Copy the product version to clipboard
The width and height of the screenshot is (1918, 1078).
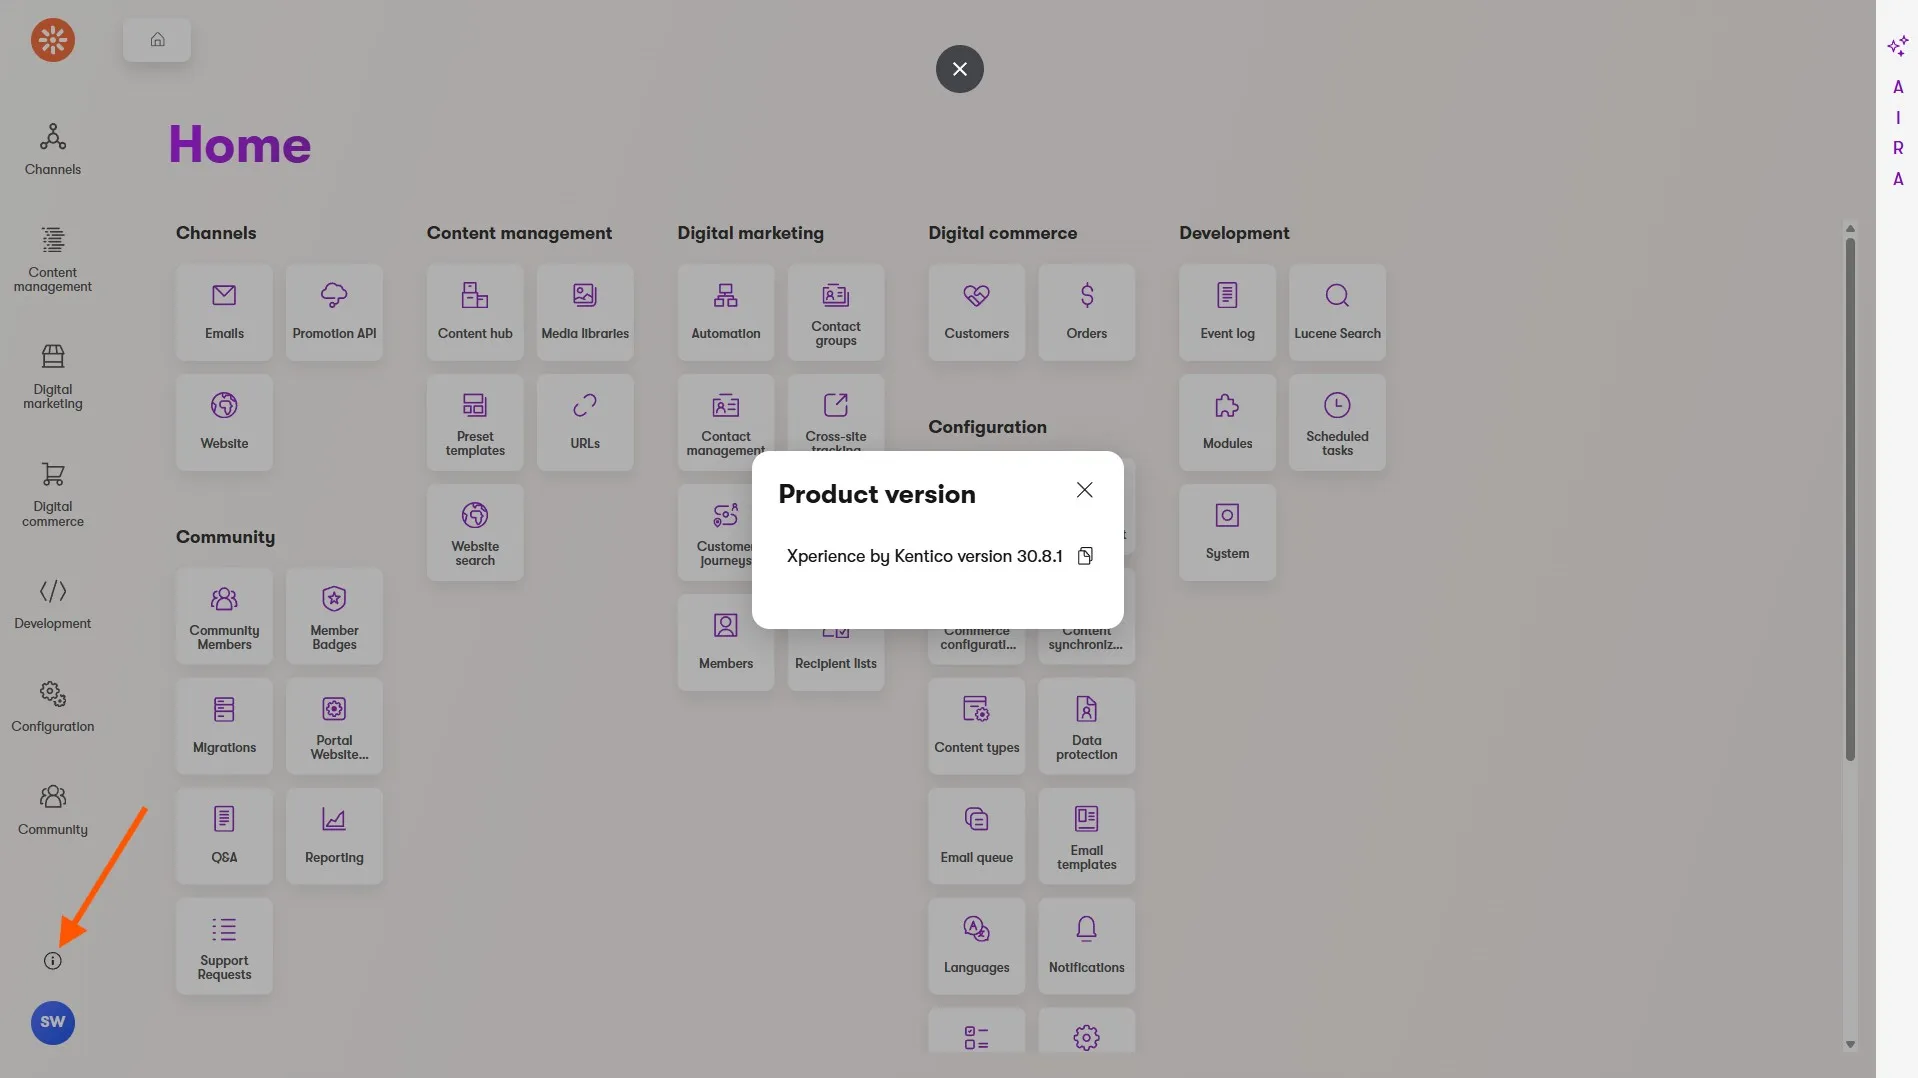click(x=1085, y=556)
